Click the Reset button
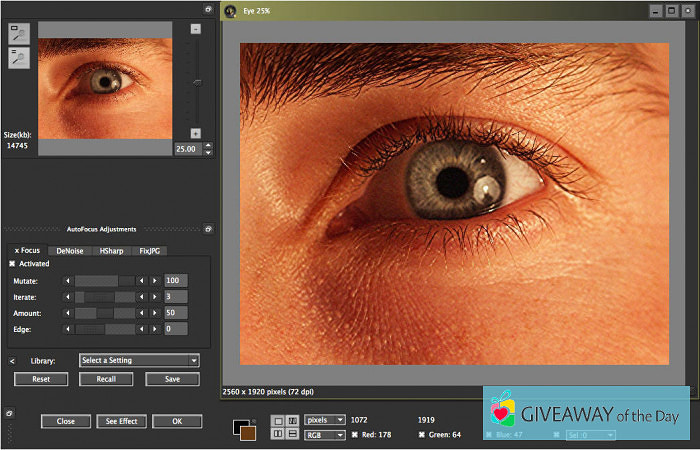The height and width of the screenshot is (450, 700). (x=41, y=379)
